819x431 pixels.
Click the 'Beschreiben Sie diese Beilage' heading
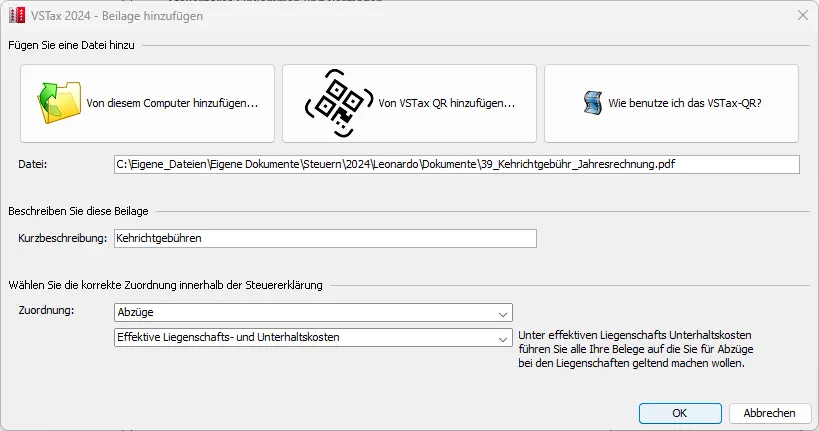(78, 212)
